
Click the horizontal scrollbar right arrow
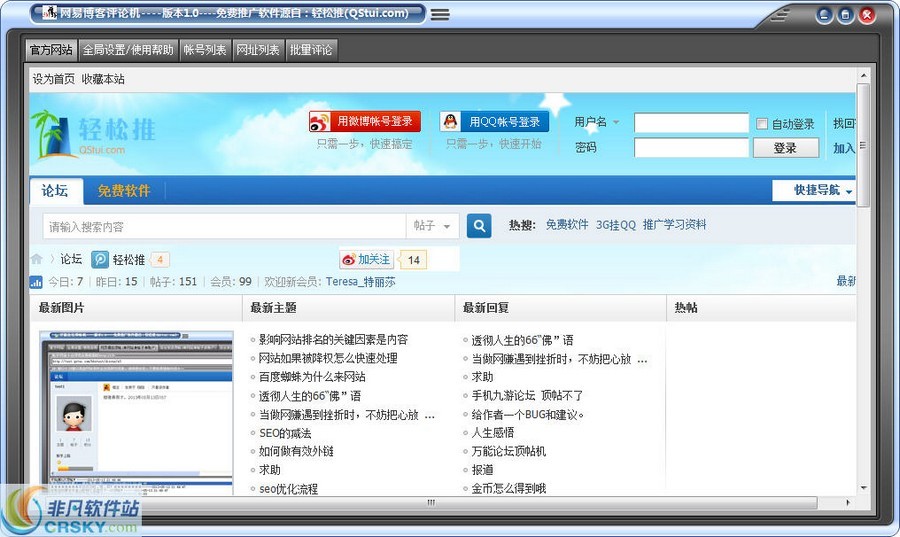tap(848, 503)
